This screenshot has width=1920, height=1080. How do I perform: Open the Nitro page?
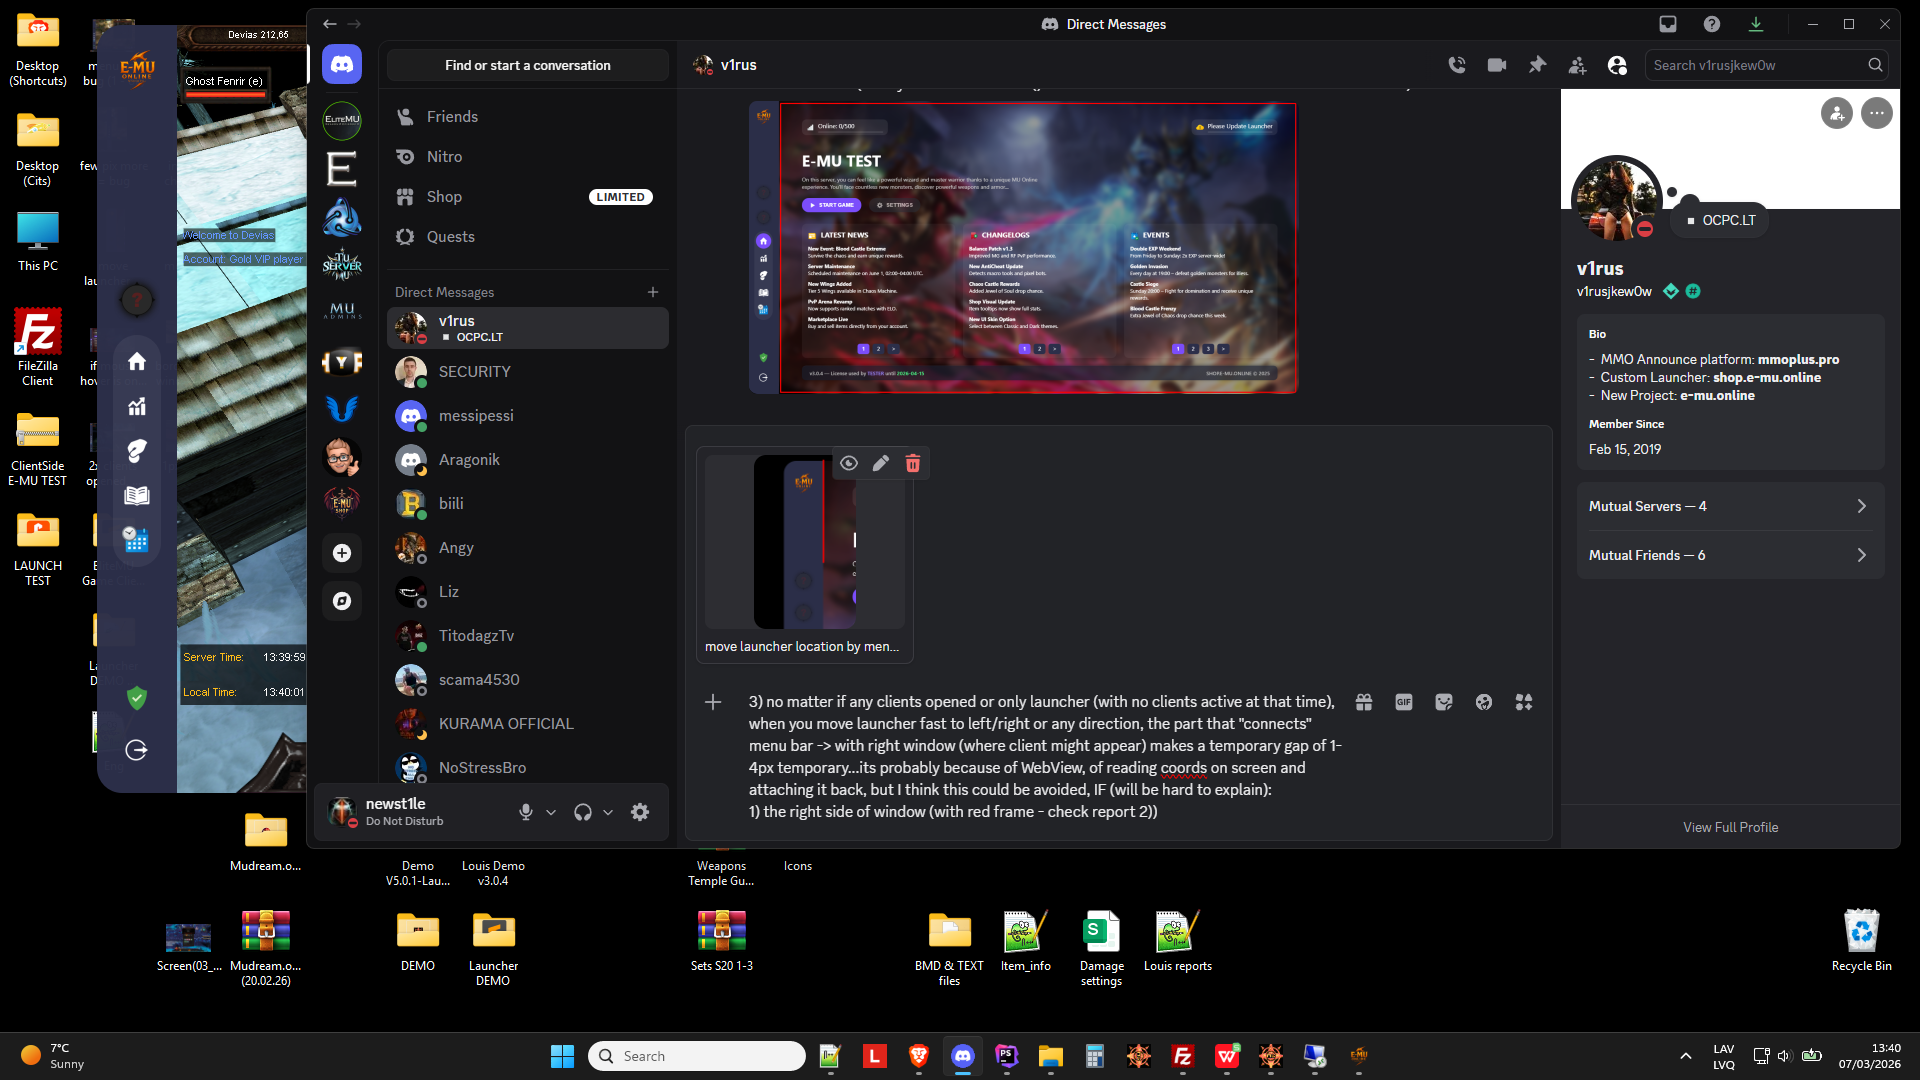(x=444, y=157)
